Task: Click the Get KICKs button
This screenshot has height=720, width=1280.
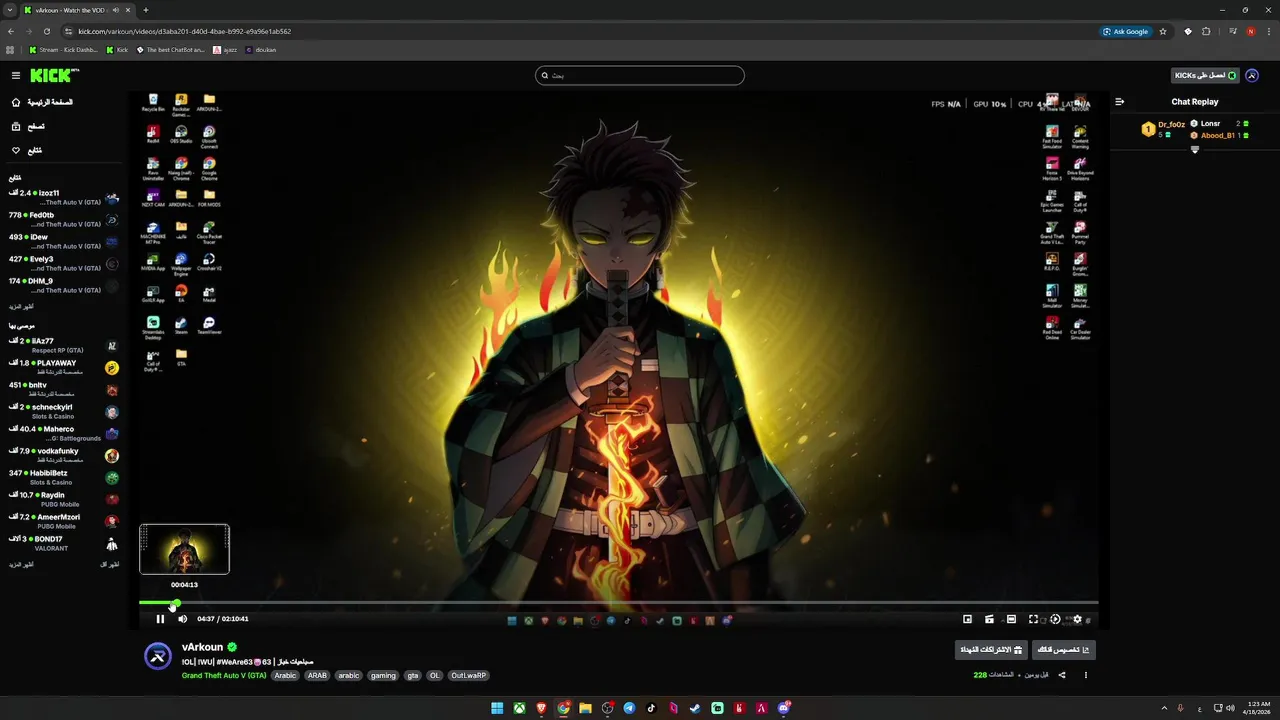Action: click(x=1205, y=75)
